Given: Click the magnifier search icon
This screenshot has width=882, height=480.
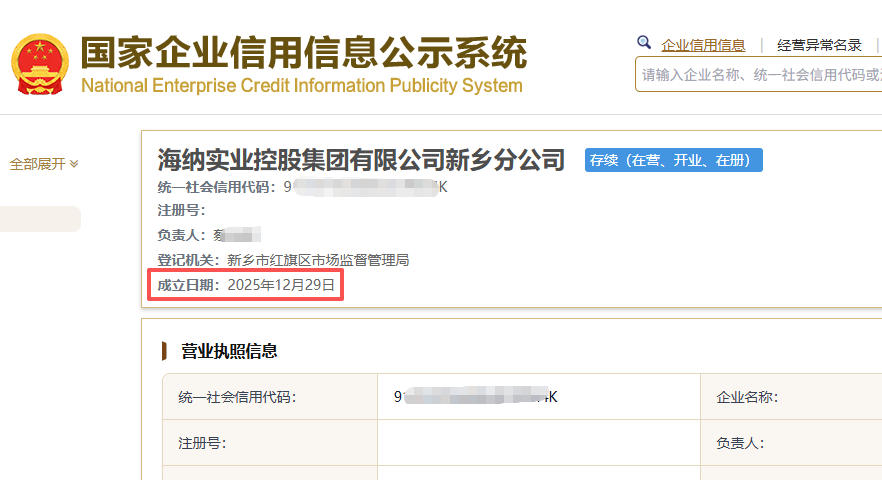Looking at the screenshot, I should pyautogui.click(x=644, y=43).
